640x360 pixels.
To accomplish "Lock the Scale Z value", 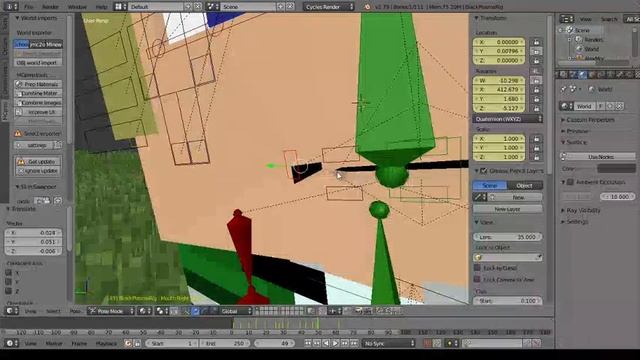I will tap(536, 157).
